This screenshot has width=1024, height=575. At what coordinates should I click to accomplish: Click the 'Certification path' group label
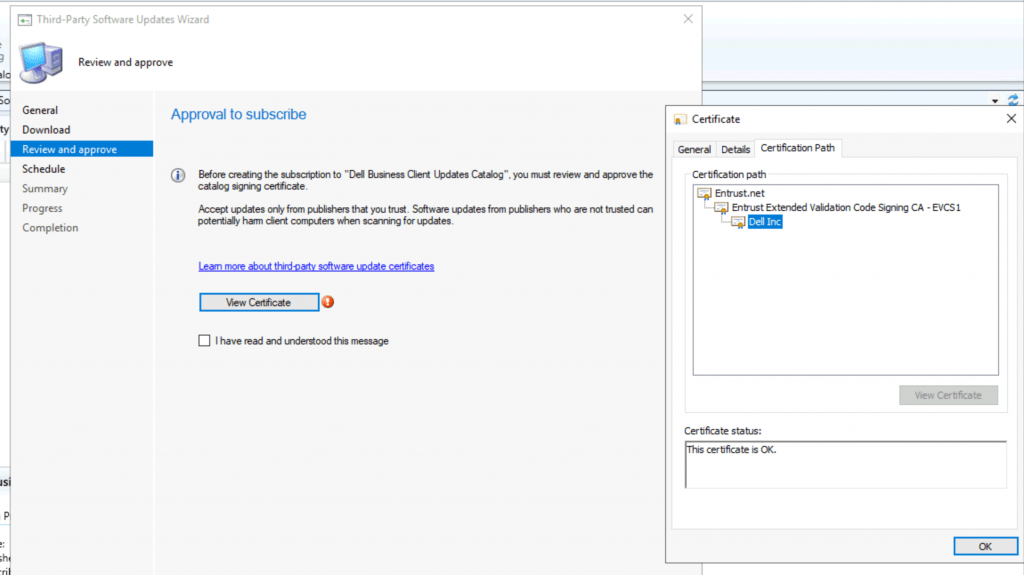[x=729, y=174]
